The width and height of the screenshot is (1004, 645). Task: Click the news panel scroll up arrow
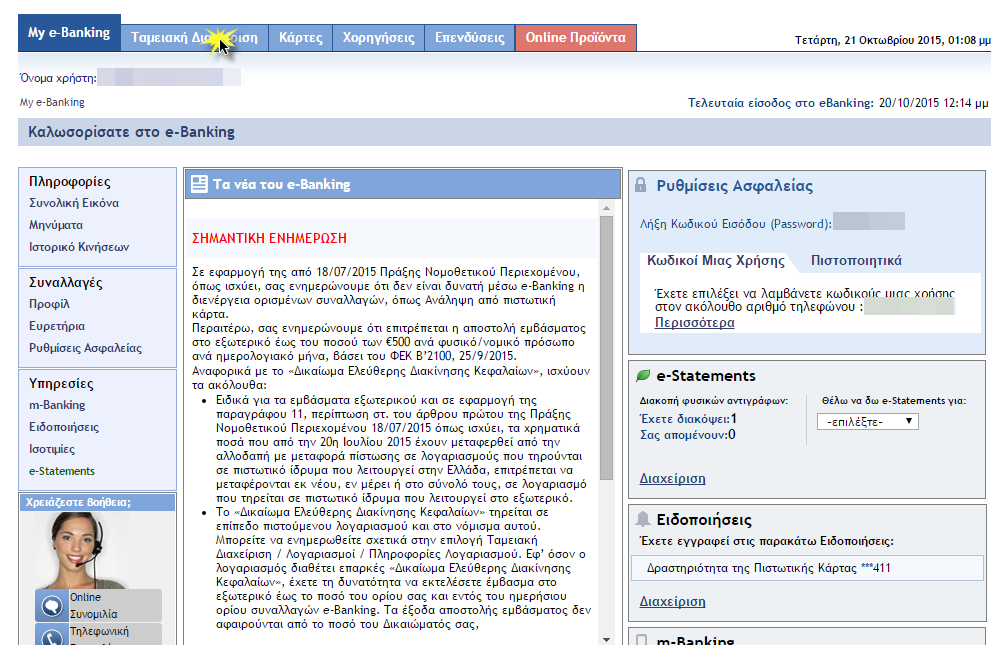point(606,208)
